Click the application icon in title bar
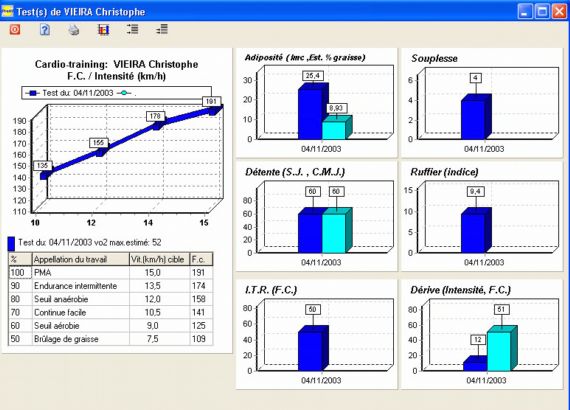 [x=7, y=12]
